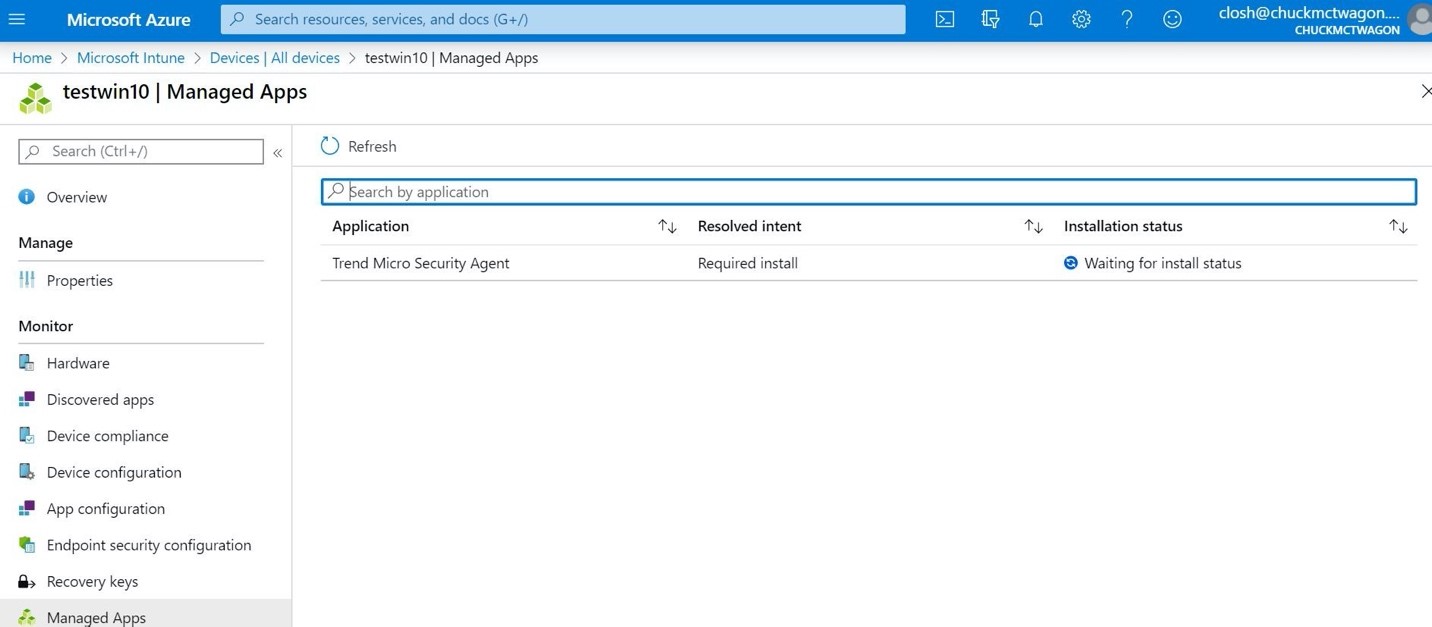
Task: Click the Trend Micro Security Agent row
Action: (869, 263)
